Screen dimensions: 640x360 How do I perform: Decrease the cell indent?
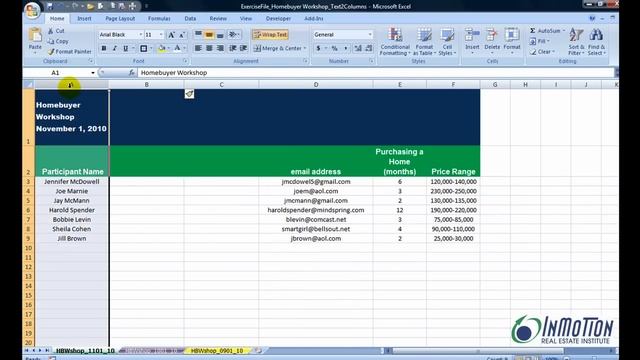coord(233,49)
